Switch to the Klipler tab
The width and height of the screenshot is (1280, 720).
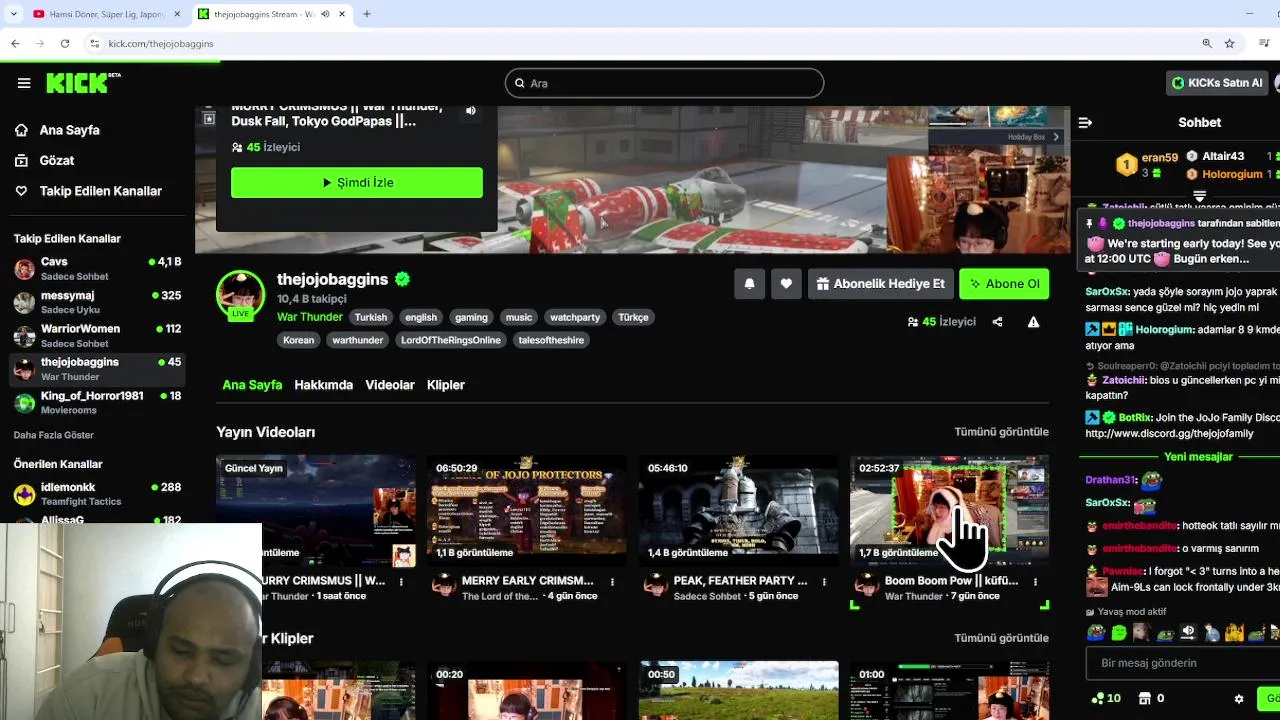446,385
